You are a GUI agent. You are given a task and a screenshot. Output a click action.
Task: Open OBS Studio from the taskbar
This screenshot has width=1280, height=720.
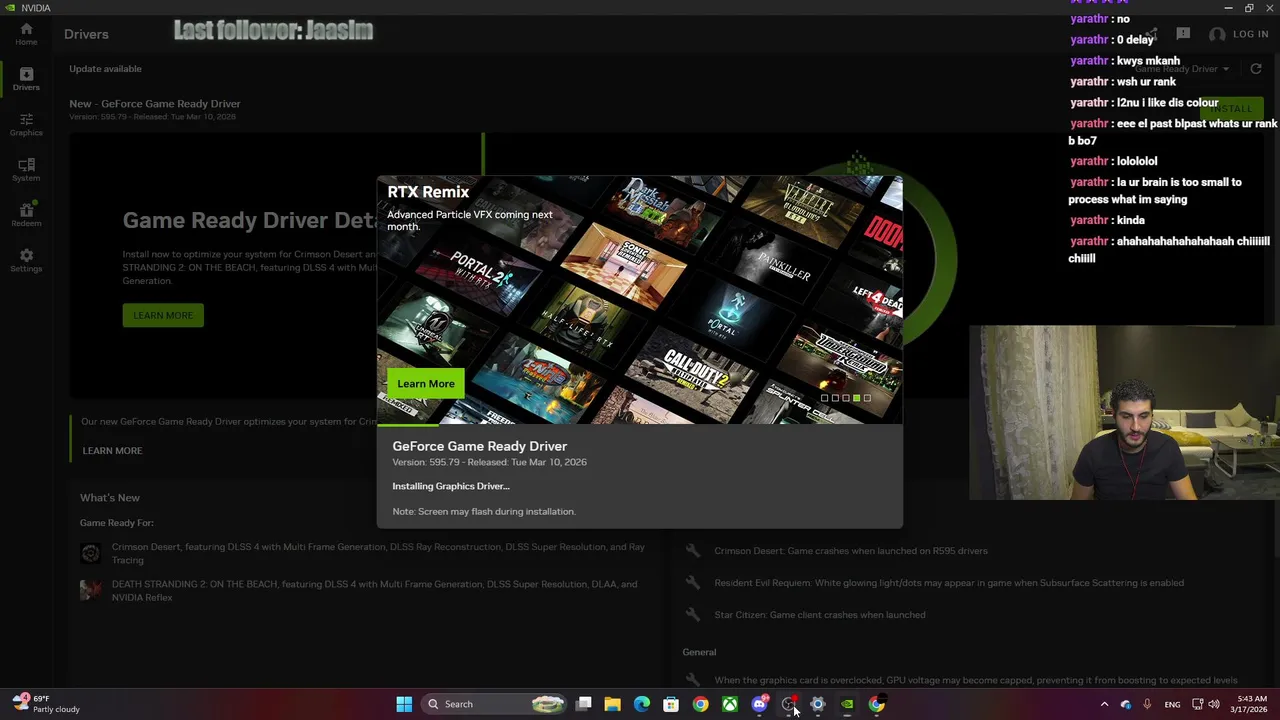pyautogui.click(x=788, y=704)
